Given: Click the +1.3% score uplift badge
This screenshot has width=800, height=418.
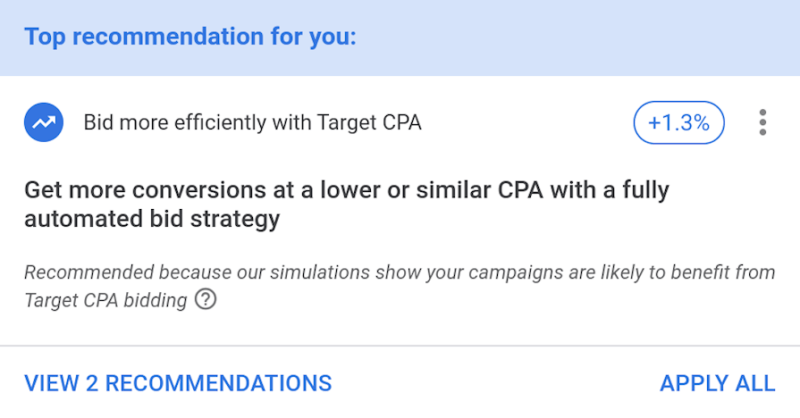Looking at the screenshot, I should (x=679, y=123).
